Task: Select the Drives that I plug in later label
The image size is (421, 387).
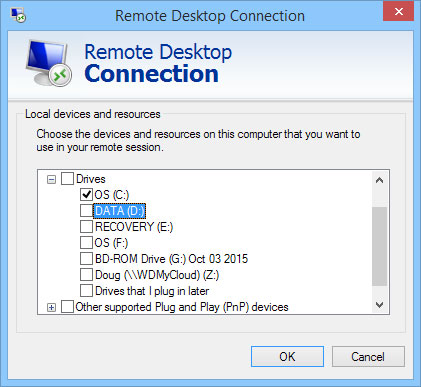Action: (152, 291)
